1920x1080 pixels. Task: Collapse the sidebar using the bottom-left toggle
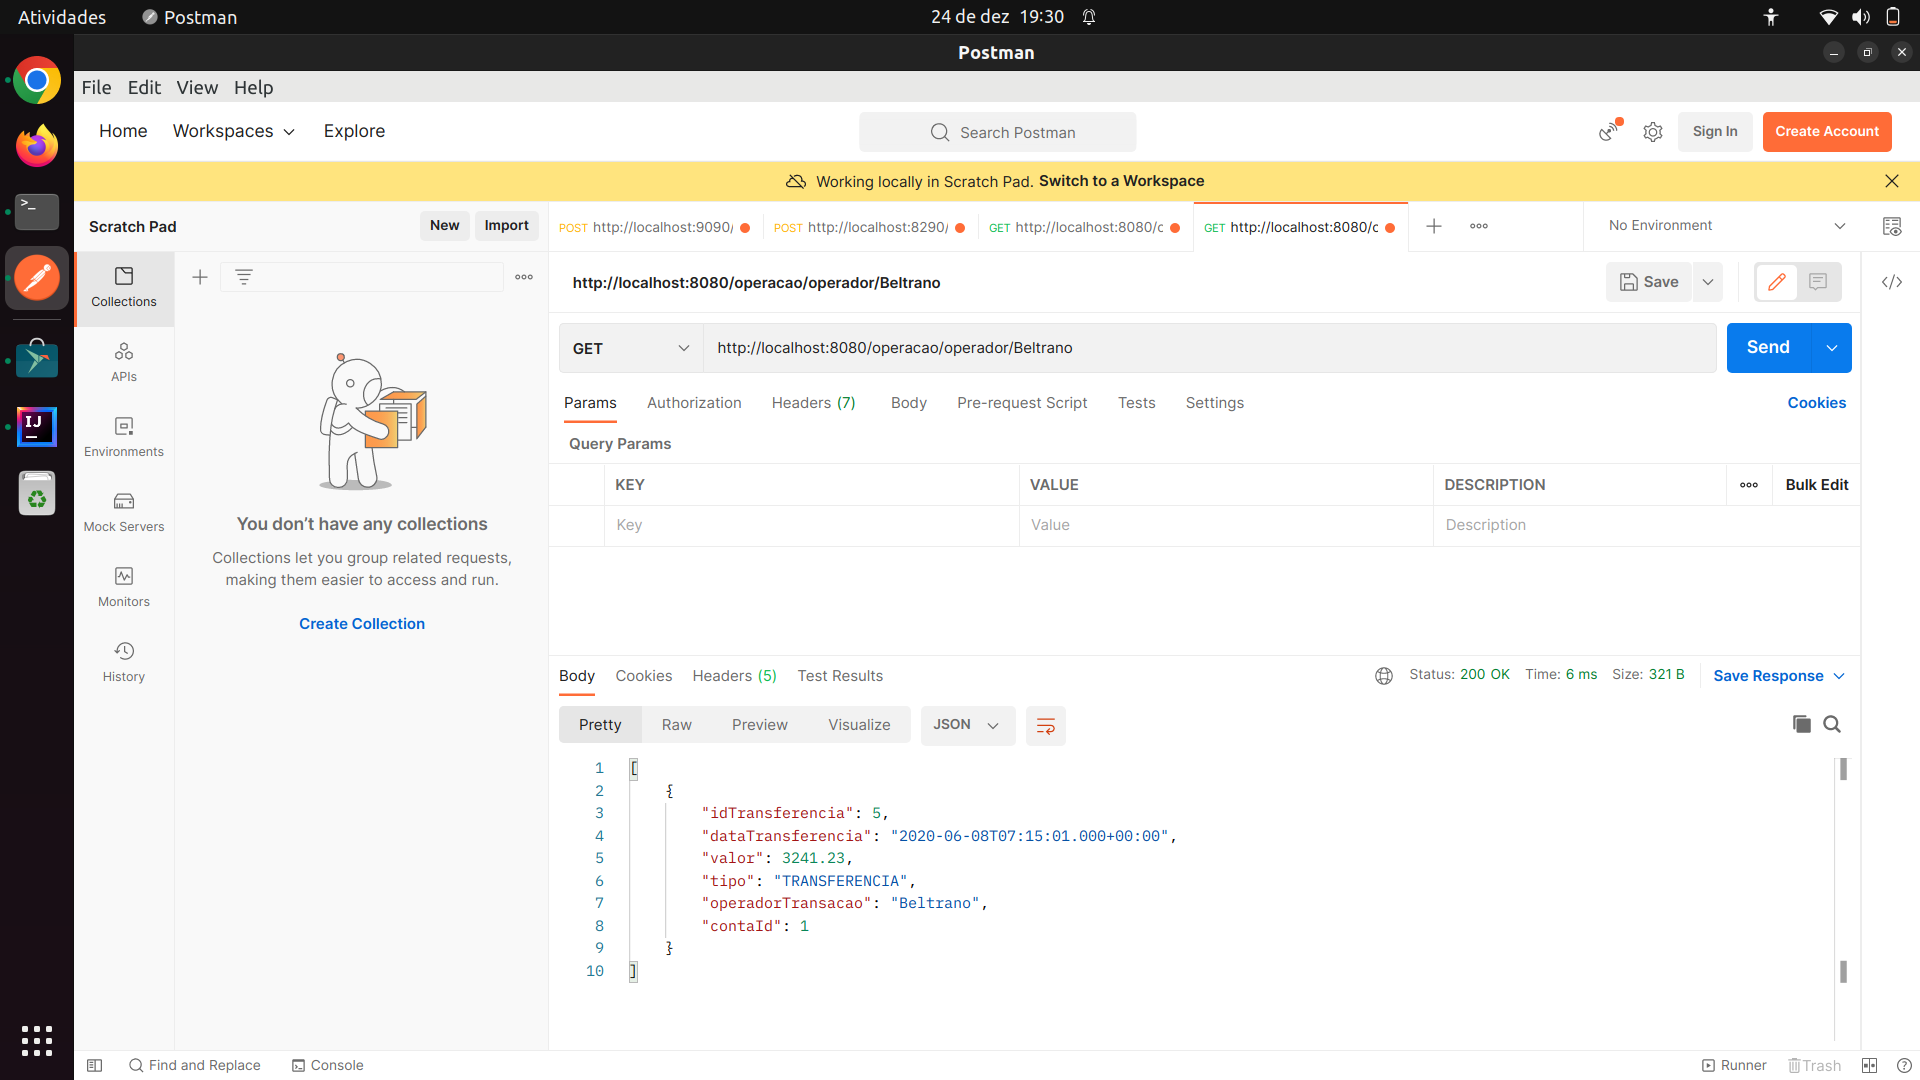pyautogui.click(x=94, y=1065)
